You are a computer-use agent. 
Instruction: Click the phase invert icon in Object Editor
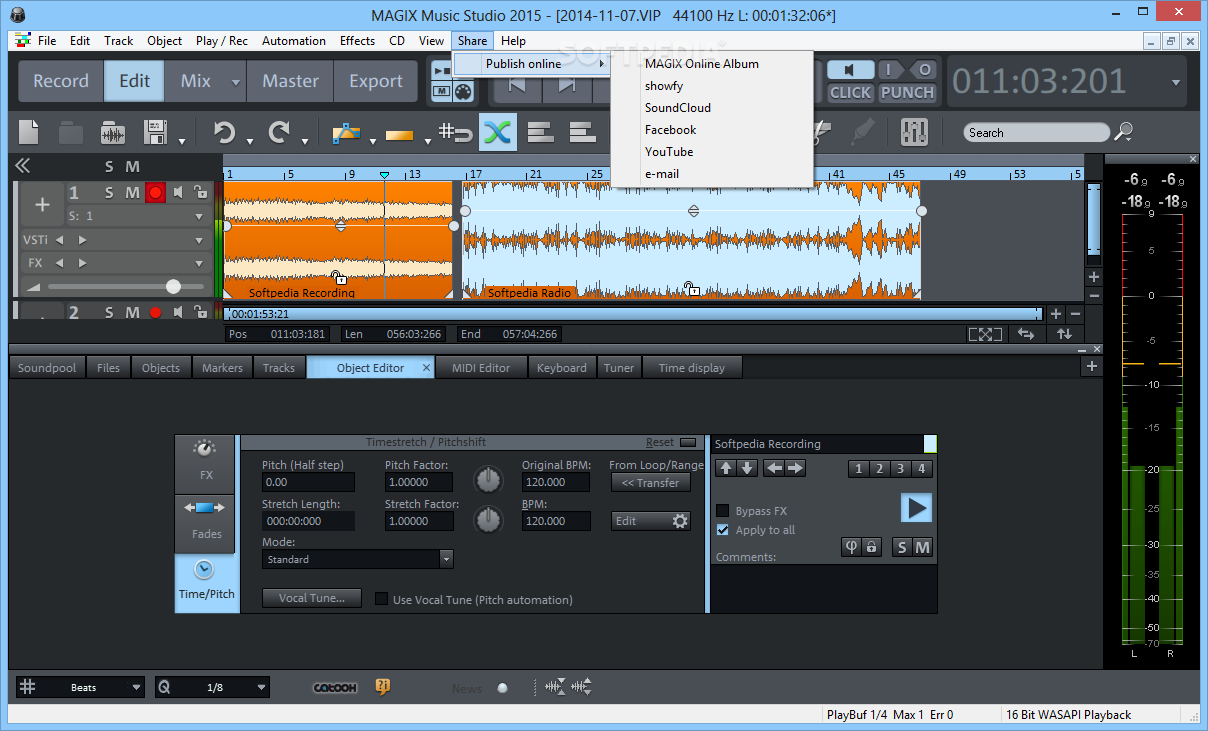pos(852,547)
